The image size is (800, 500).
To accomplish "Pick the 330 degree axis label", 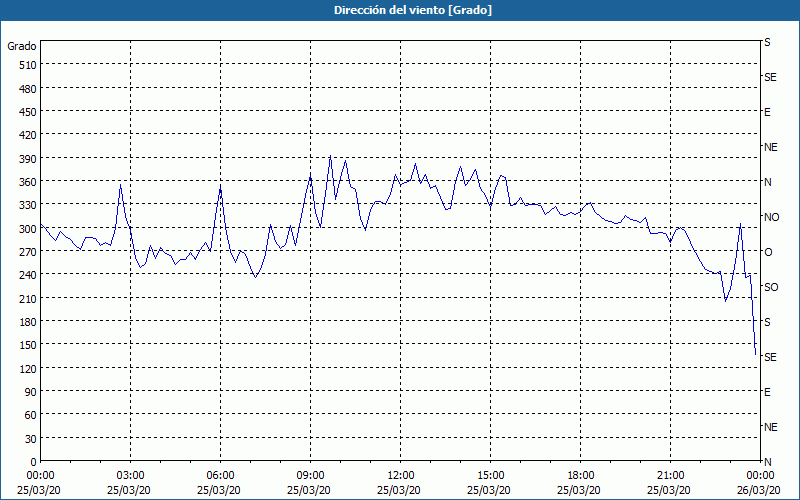I will coord(28,205).
